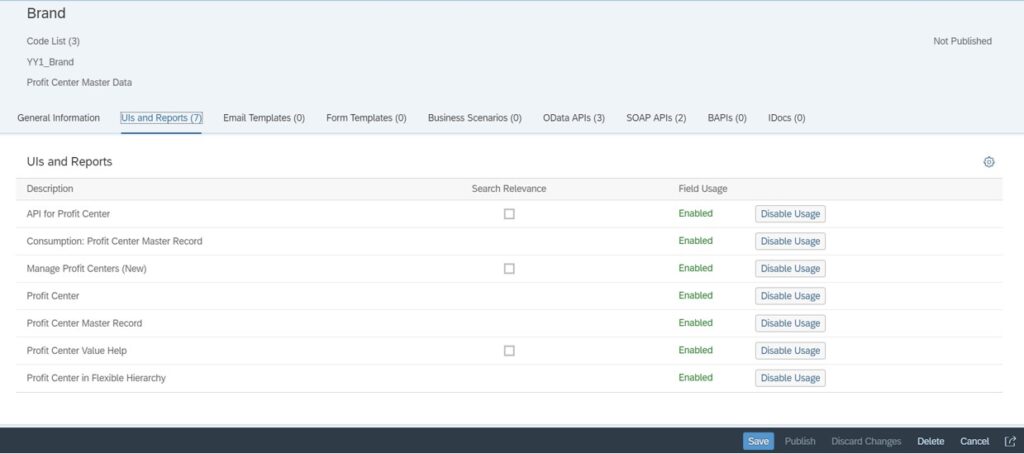
Task: Select the OData APIs (3) tab
Action: pyautogui.click(x=573, y=118)
